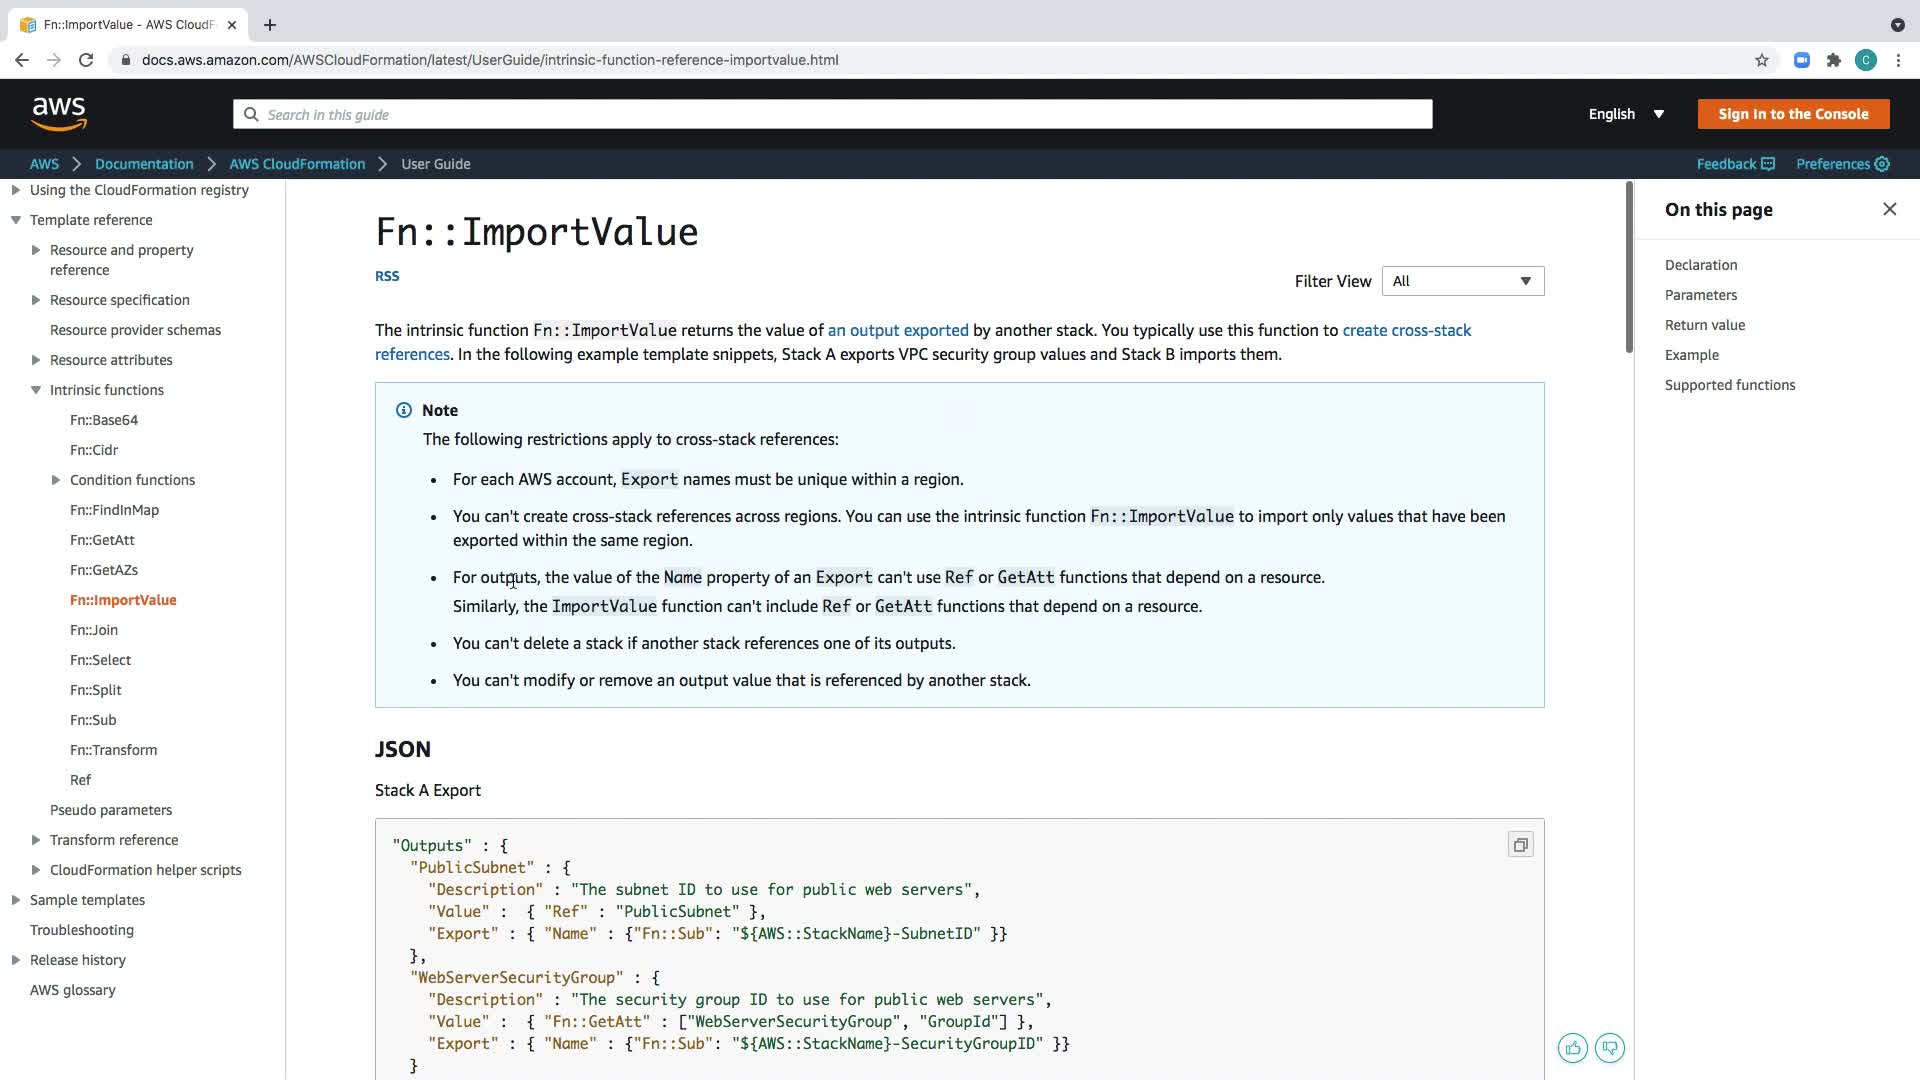Jump to Supported functions section
The image size is (1920, 1080).
click(x=1729, y=385)
